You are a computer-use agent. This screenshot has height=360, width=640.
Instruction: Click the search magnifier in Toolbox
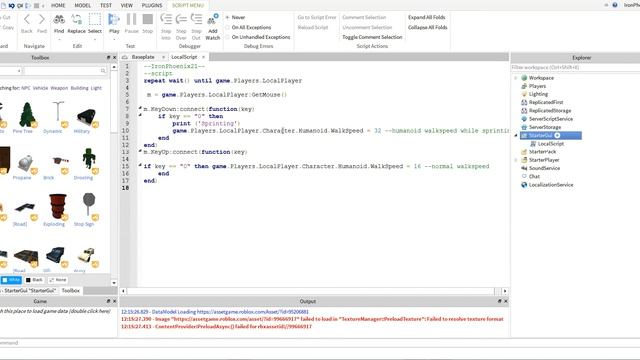[103, 71]
